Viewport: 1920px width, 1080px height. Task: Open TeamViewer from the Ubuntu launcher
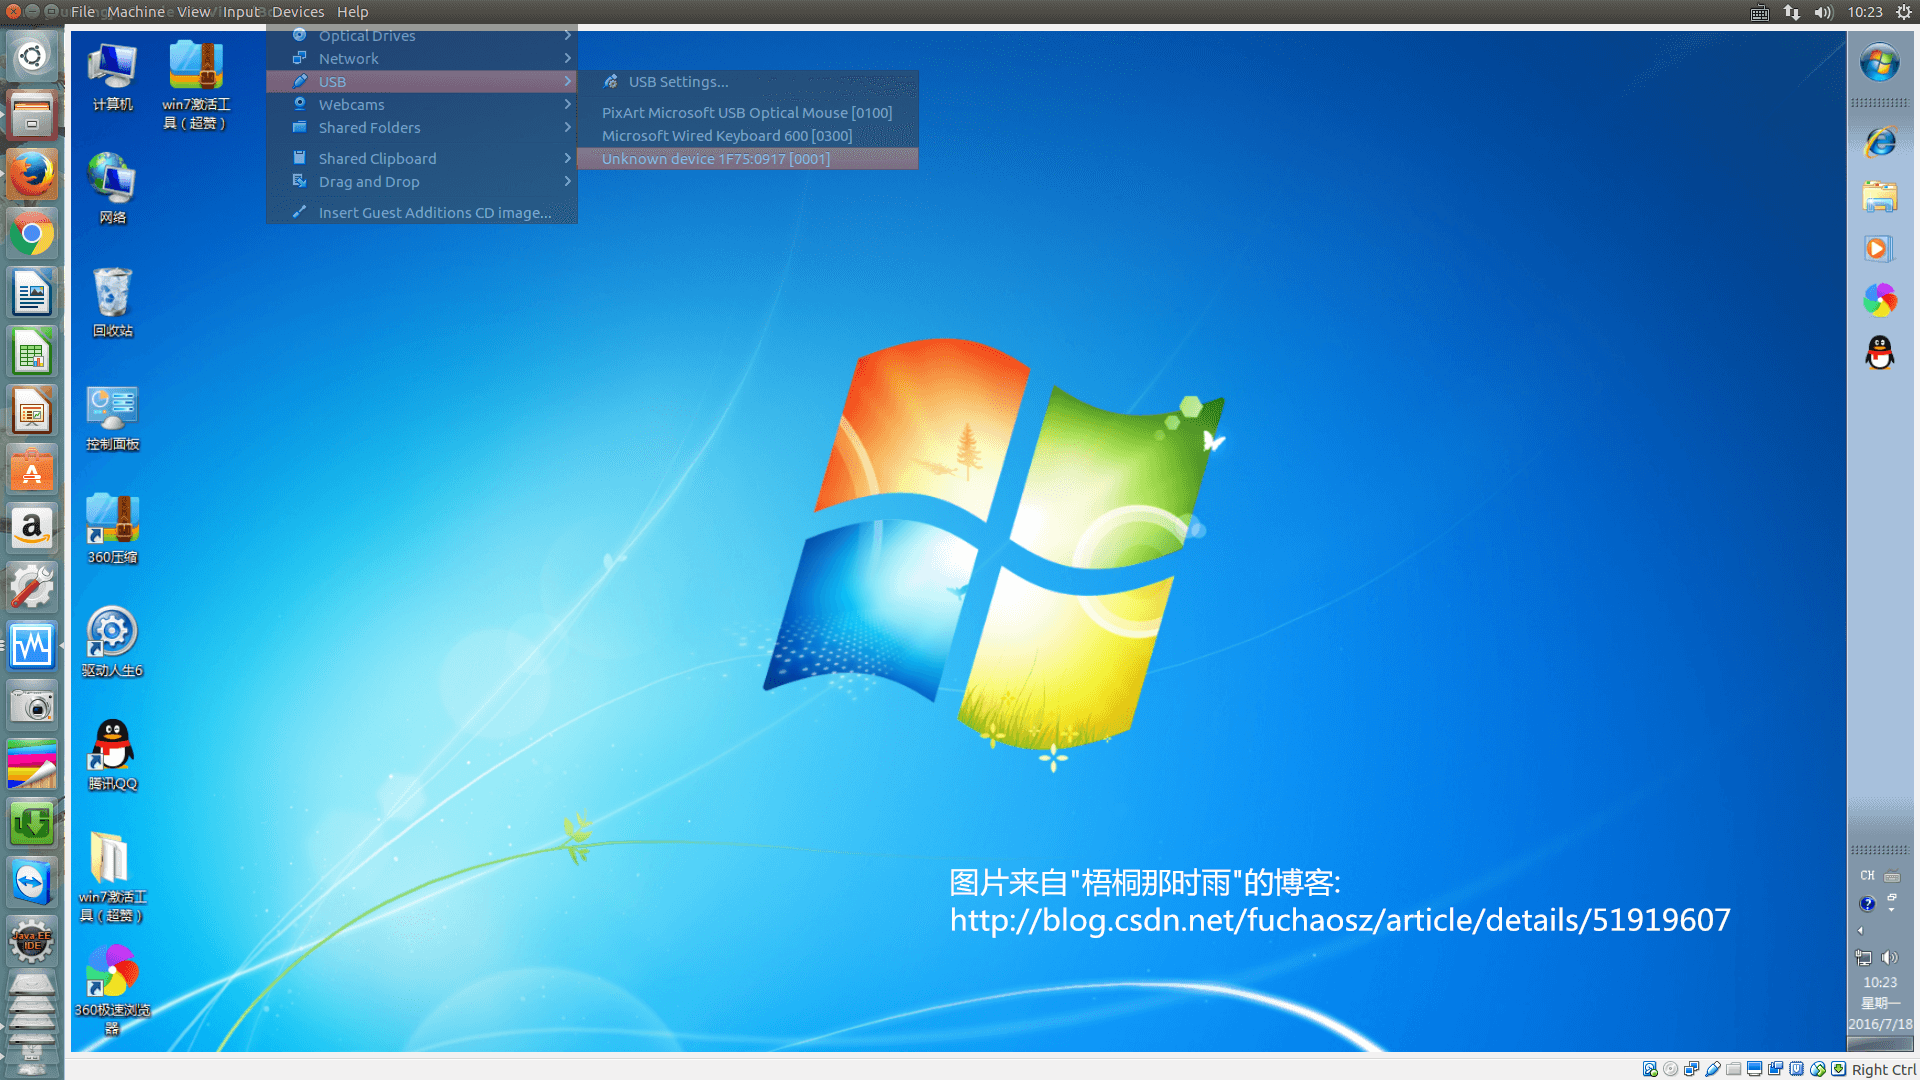32,881
